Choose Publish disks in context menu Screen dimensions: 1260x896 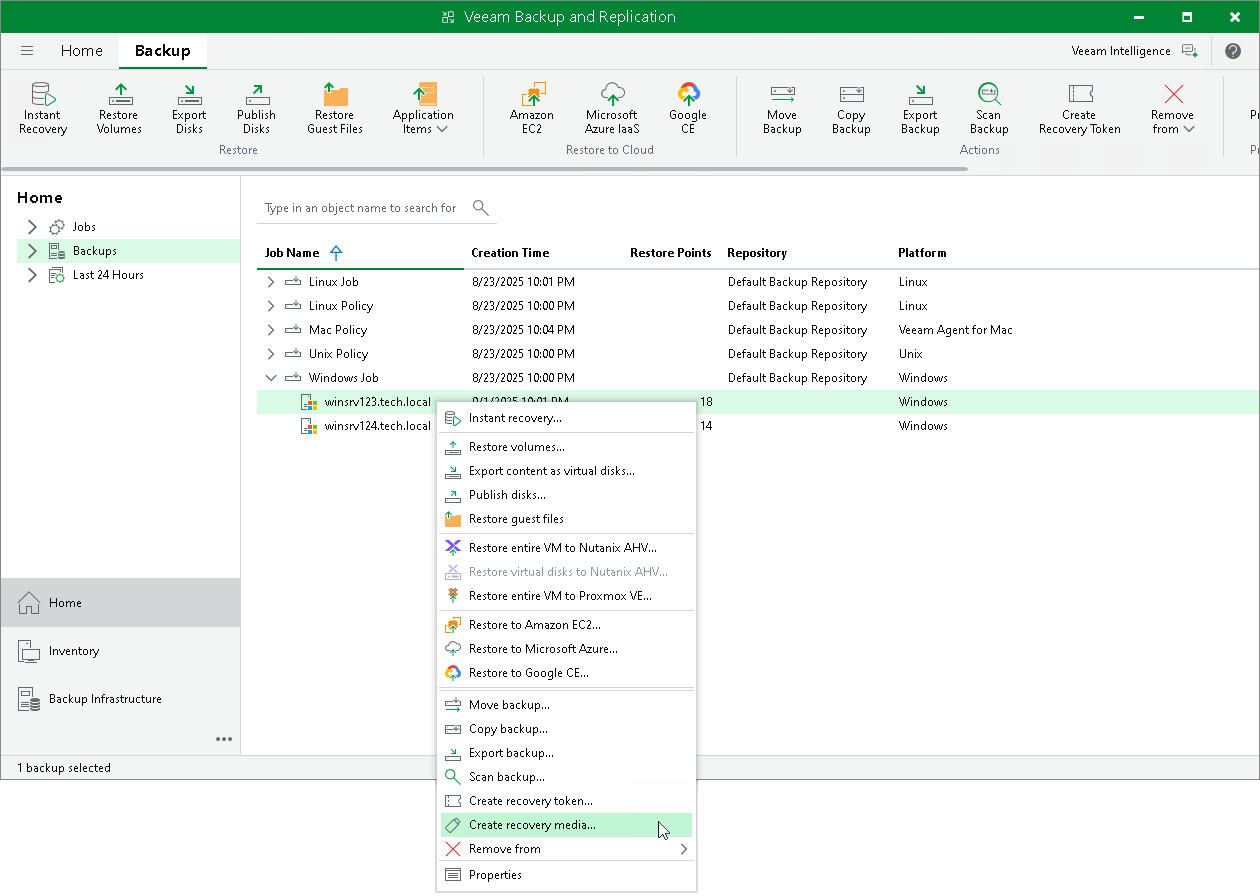coord(567,495)
